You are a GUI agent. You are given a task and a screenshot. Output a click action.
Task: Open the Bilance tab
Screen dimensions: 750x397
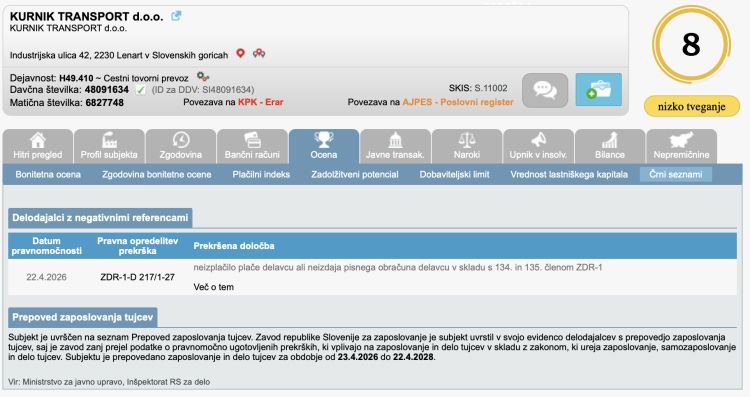(x=610, y=146)
